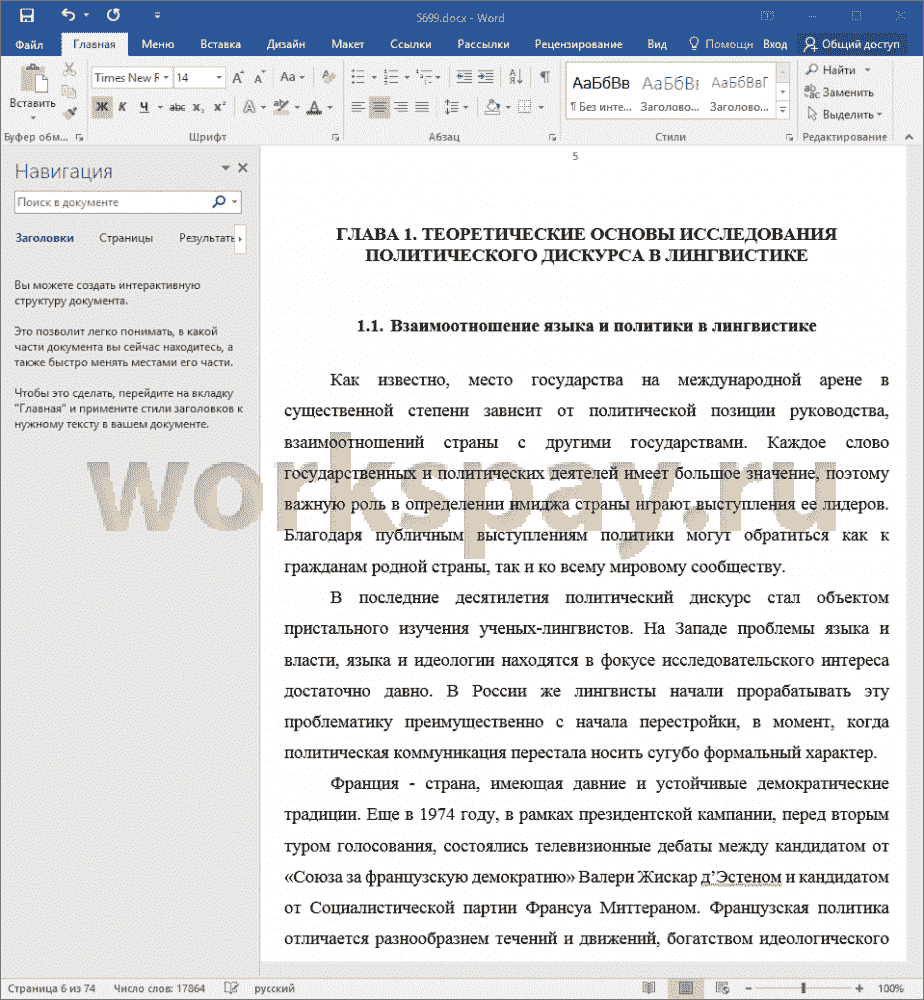Copy the selection to clipboard
Image resolution: width=924 pixels, height=1000 pixels.
70,91
